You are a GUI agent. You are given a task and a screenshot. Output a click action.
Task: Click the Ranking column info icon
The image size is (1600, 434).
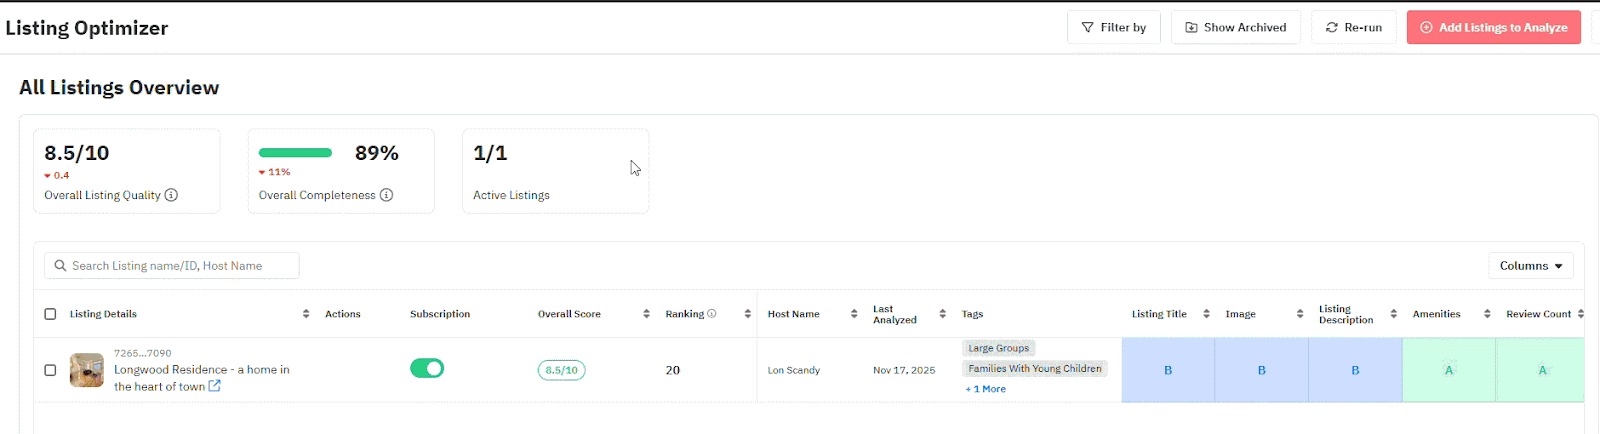click(x=712, y=314)
